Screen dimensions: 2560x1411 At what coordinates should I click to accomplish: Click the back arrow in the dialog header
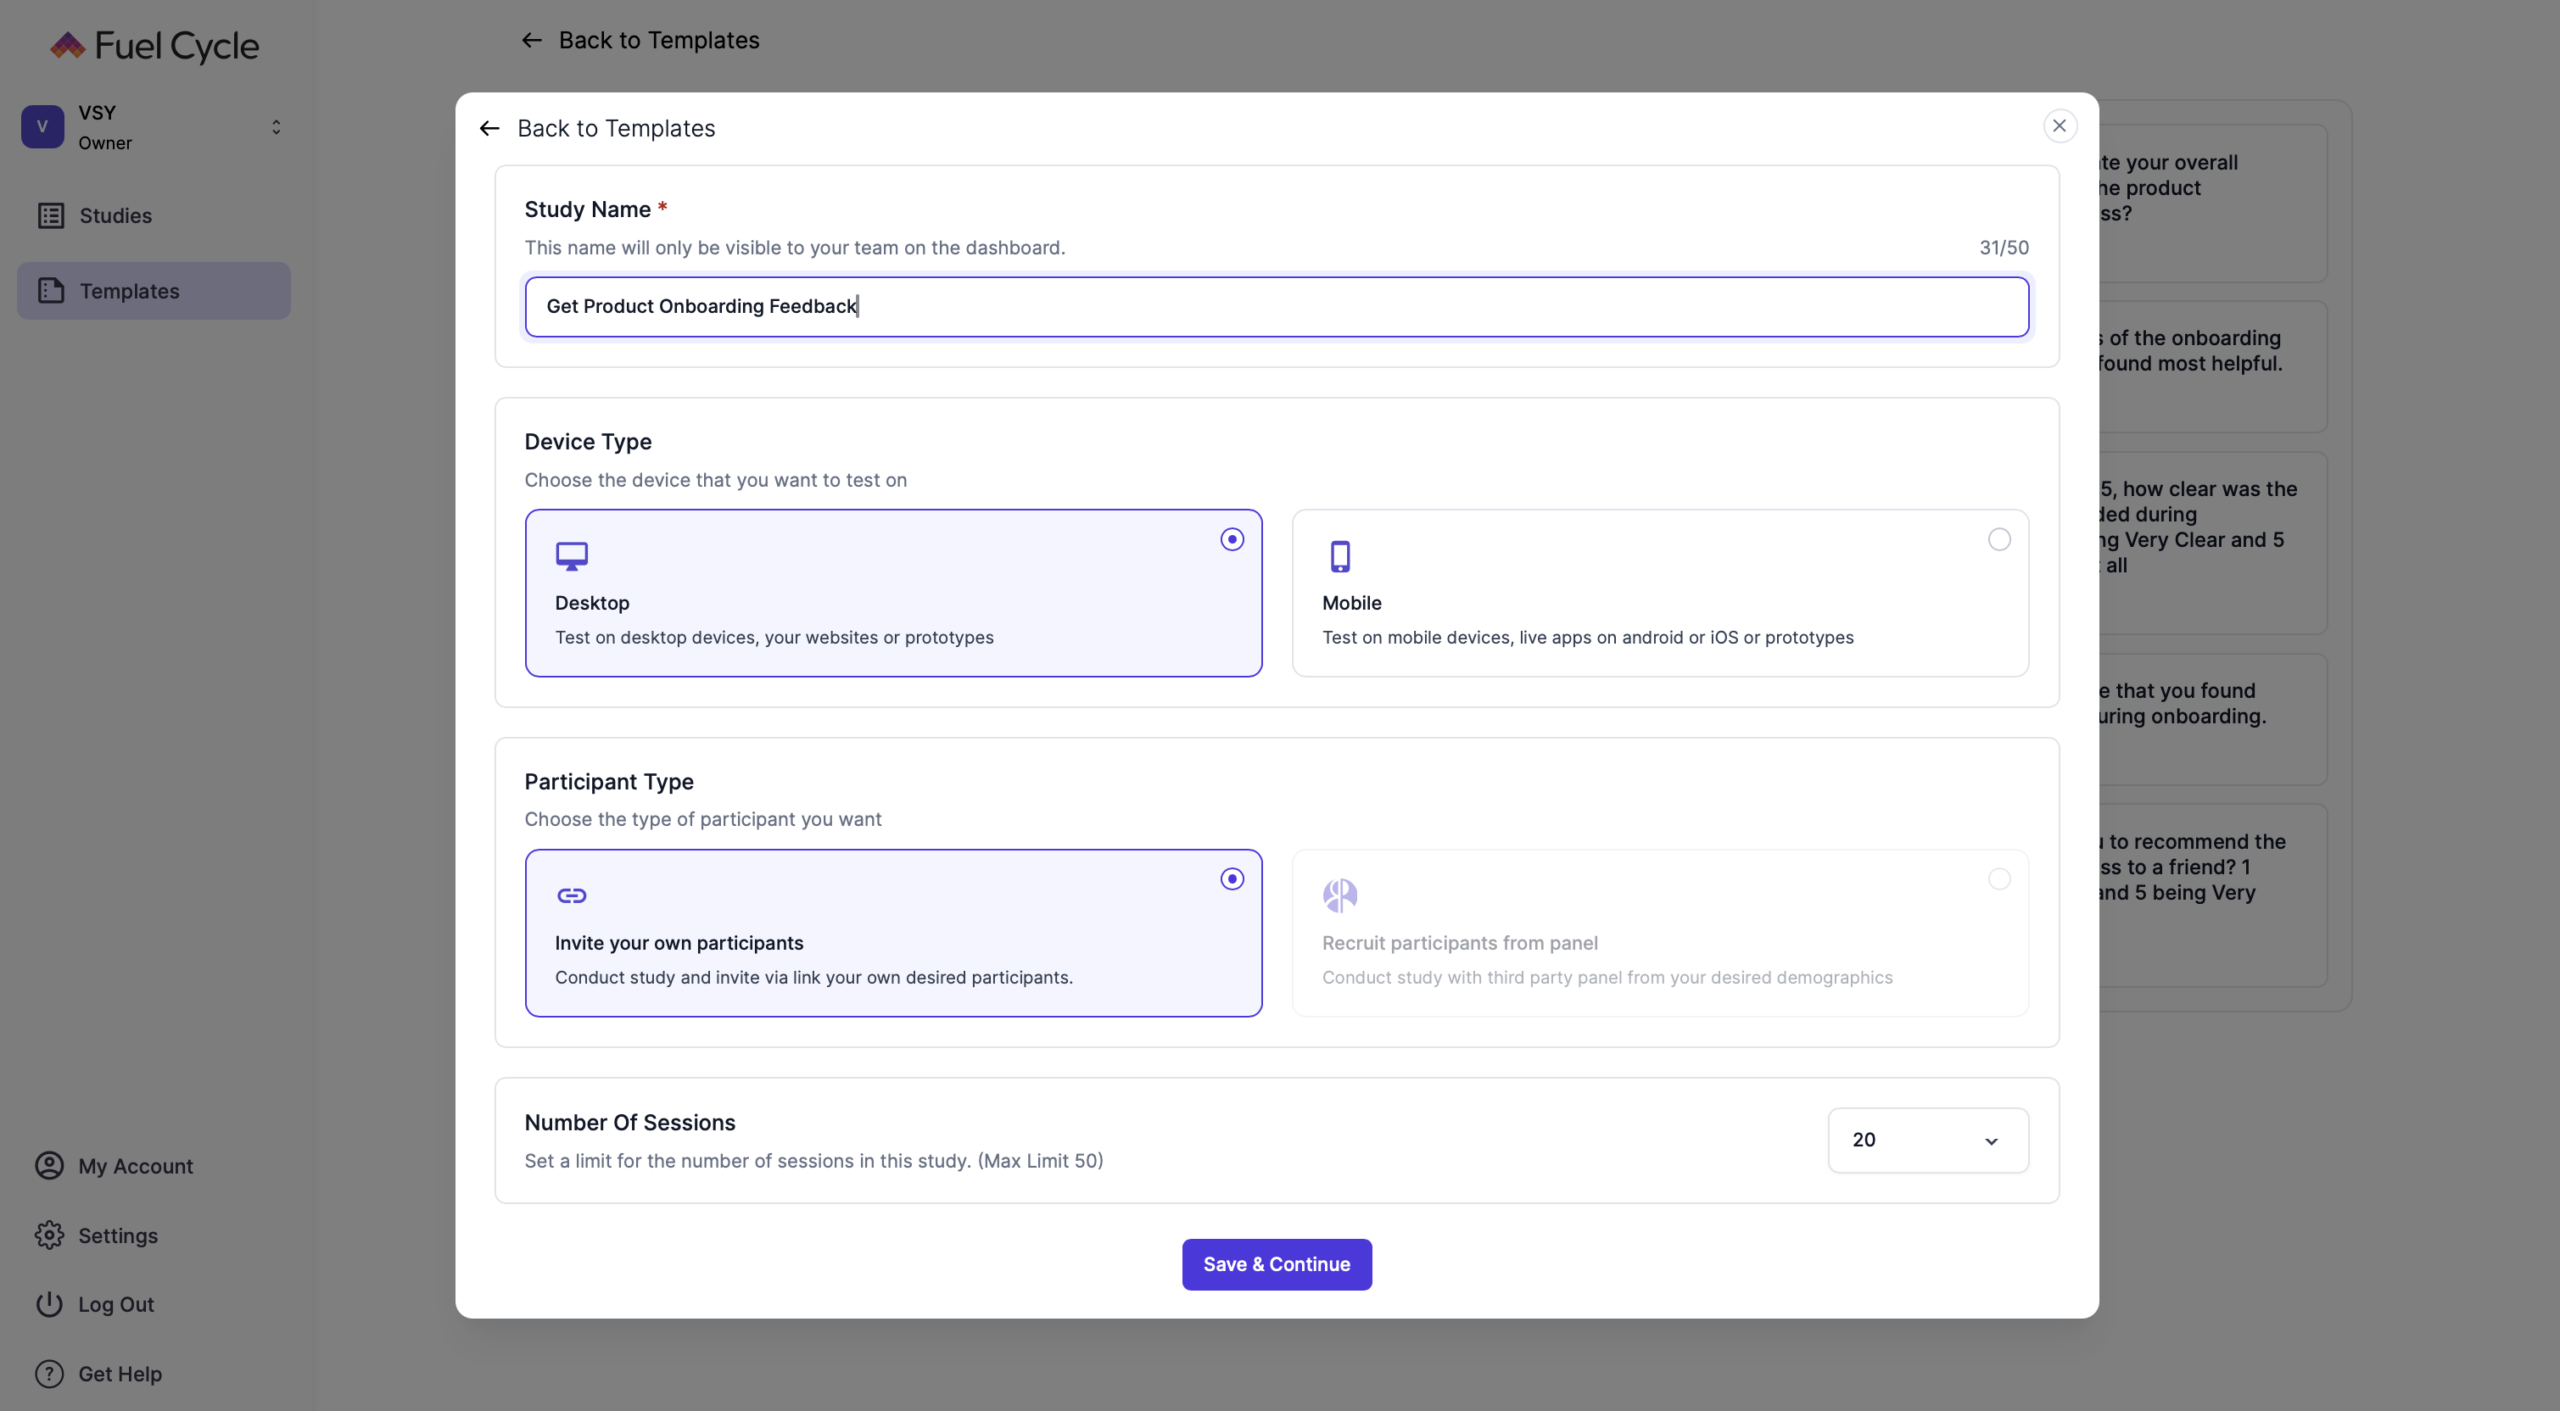(x=489, y=128)
